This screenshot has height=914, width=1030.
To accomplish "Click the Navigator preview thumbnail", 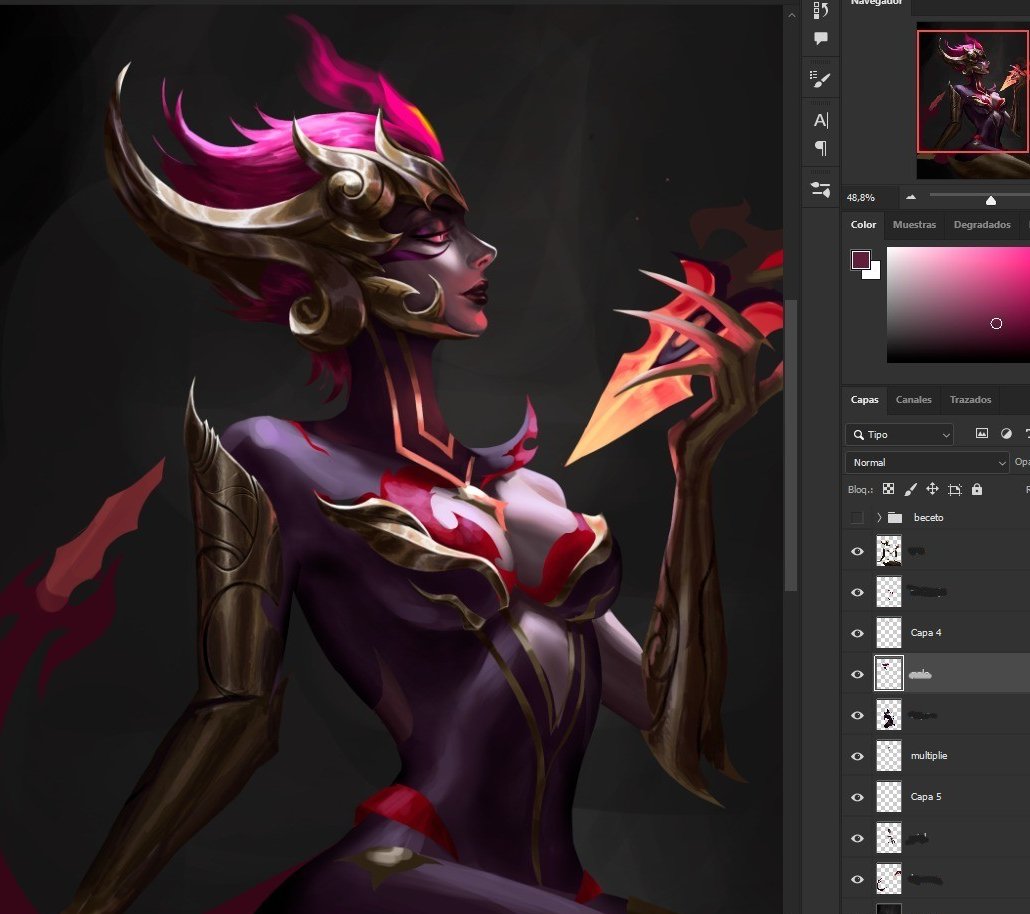I will pos(973,100).
